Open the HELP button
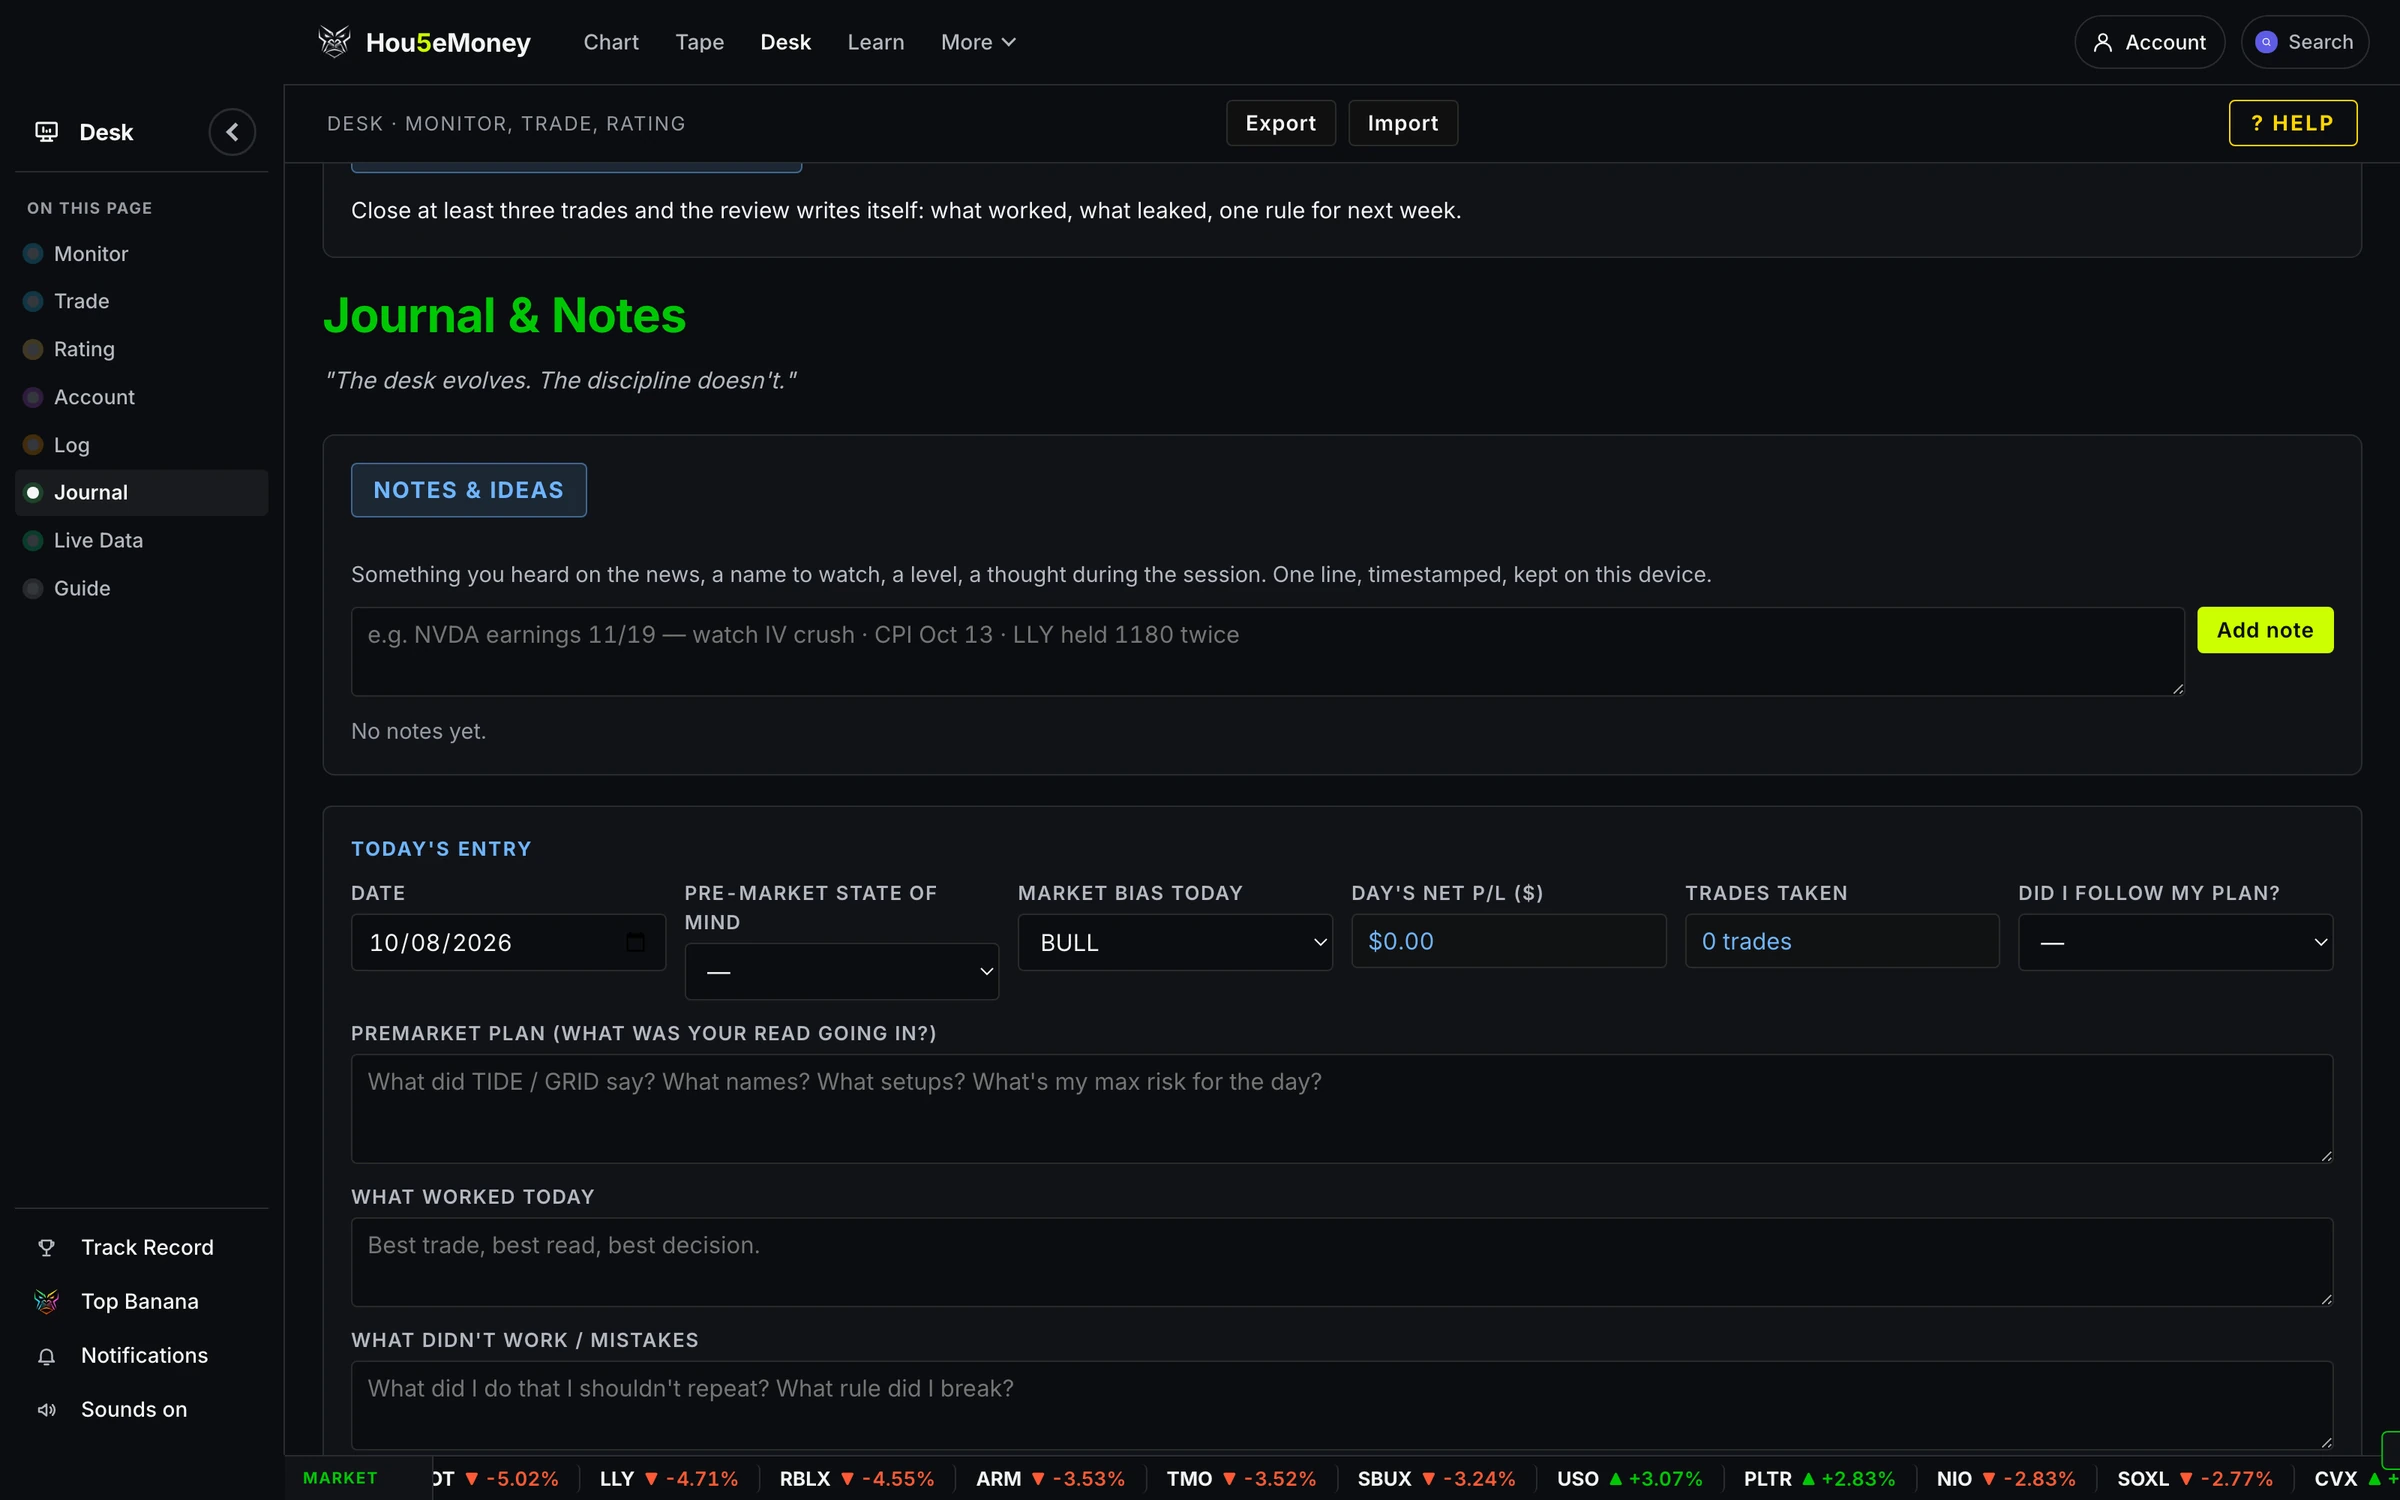The image size is (2400, 1500). pos(2292,123)
